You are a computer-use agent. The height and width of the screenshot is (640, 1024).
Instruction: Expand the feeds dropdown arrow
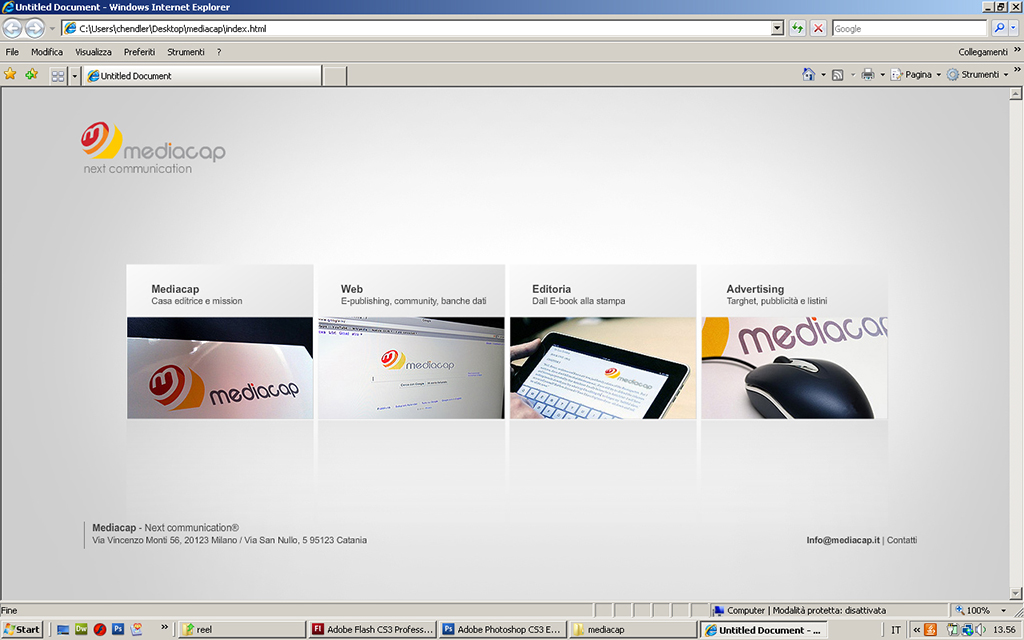(852, 75)
